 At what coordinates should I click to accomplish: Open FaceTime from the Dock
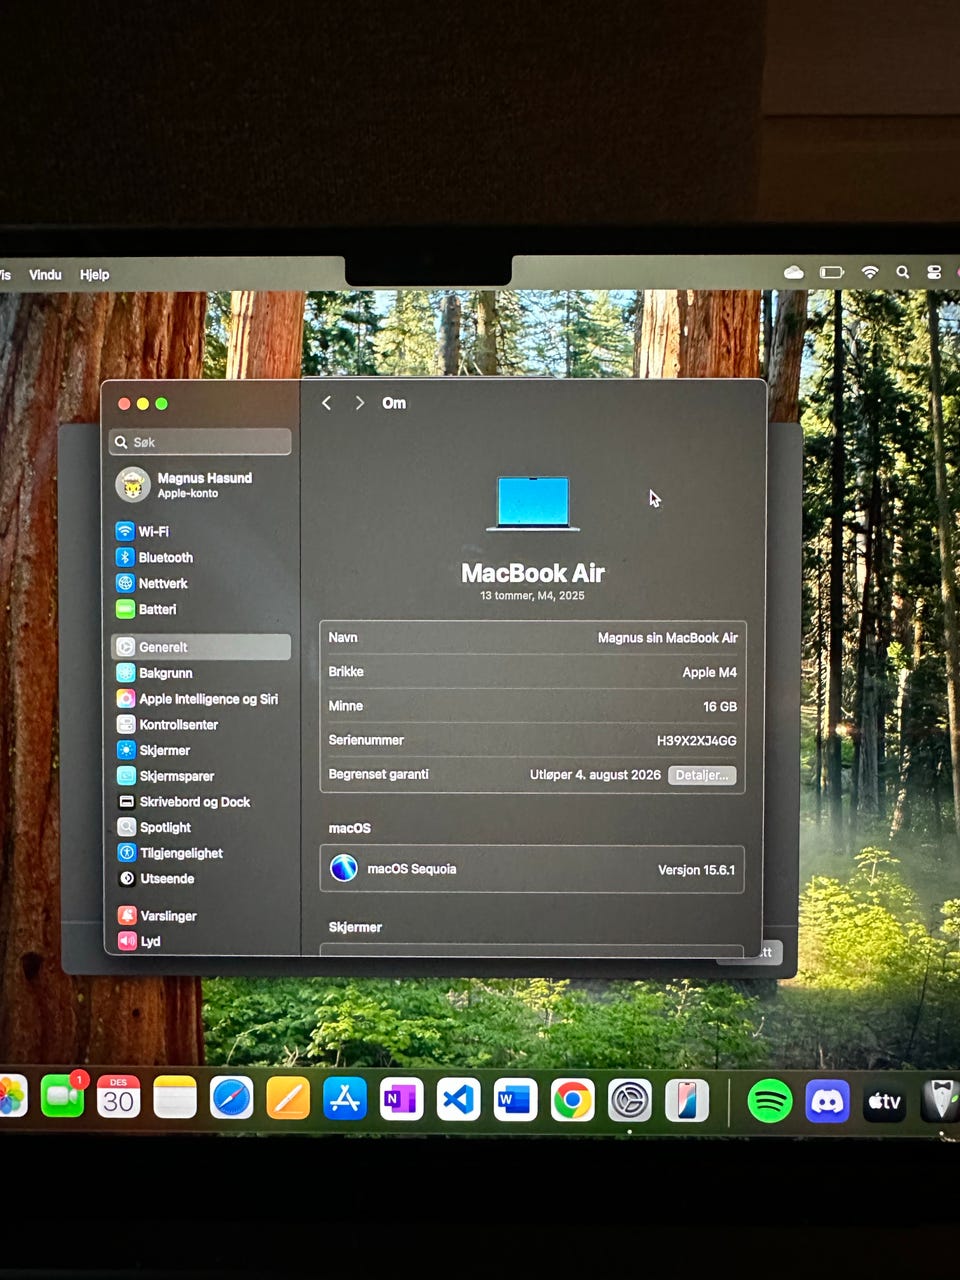click(62, 1098)
